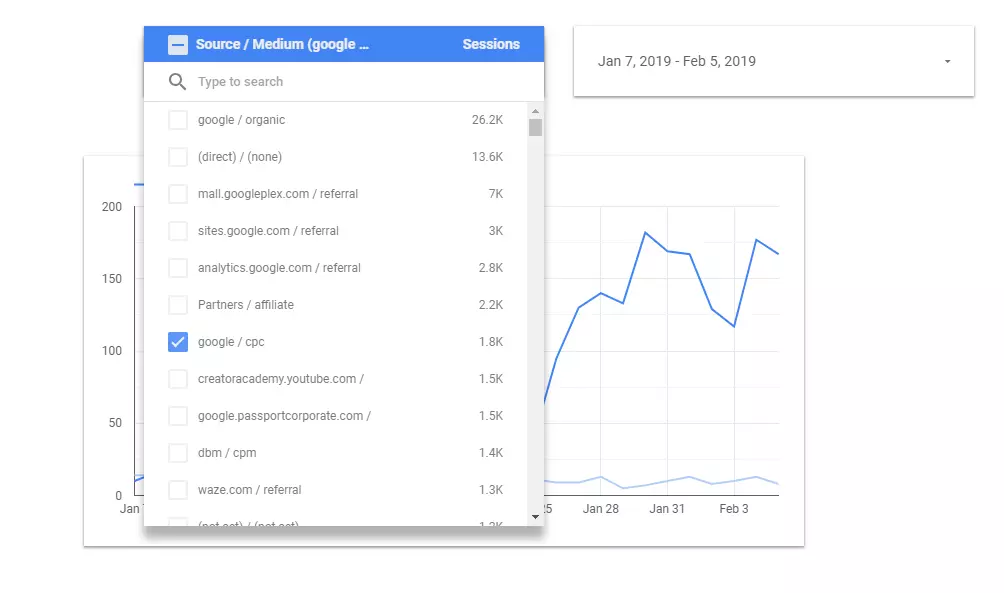The height and width of the screenshot is (593, 1004).
Task: Click the Source / Medium filter header
Action: [282, 44]
